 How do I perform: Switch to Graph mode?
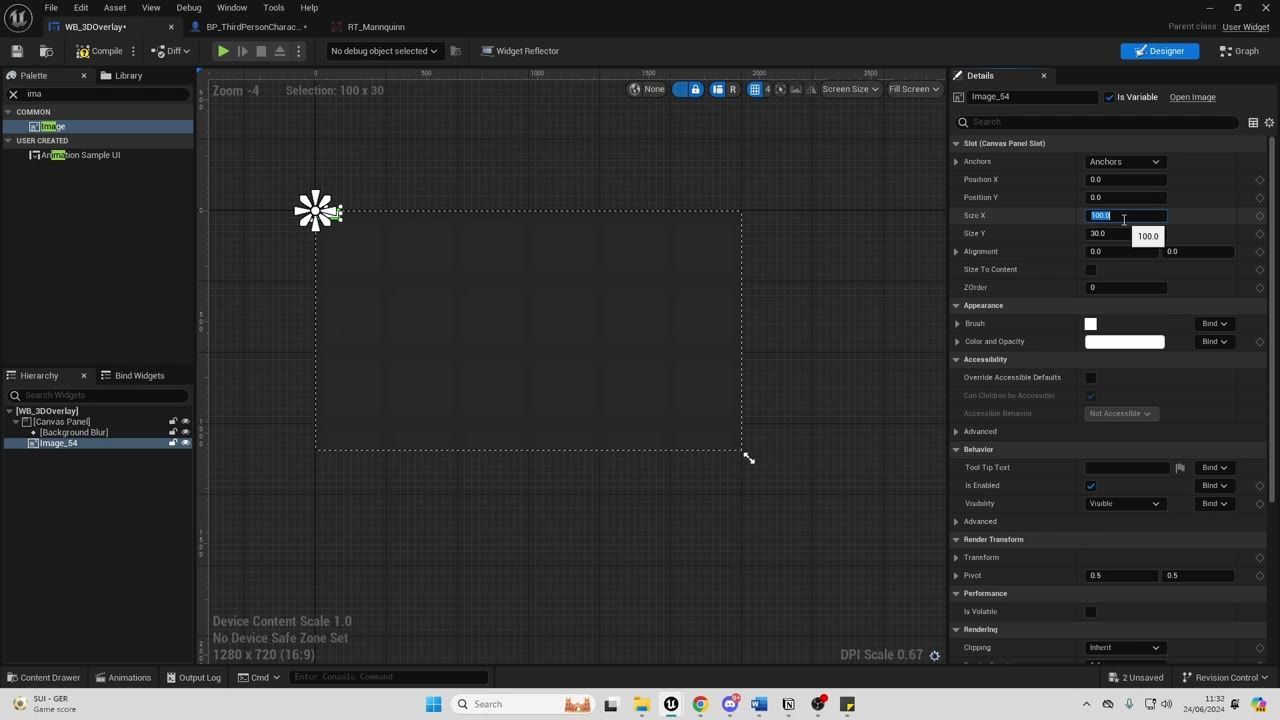pos(1240,51)
